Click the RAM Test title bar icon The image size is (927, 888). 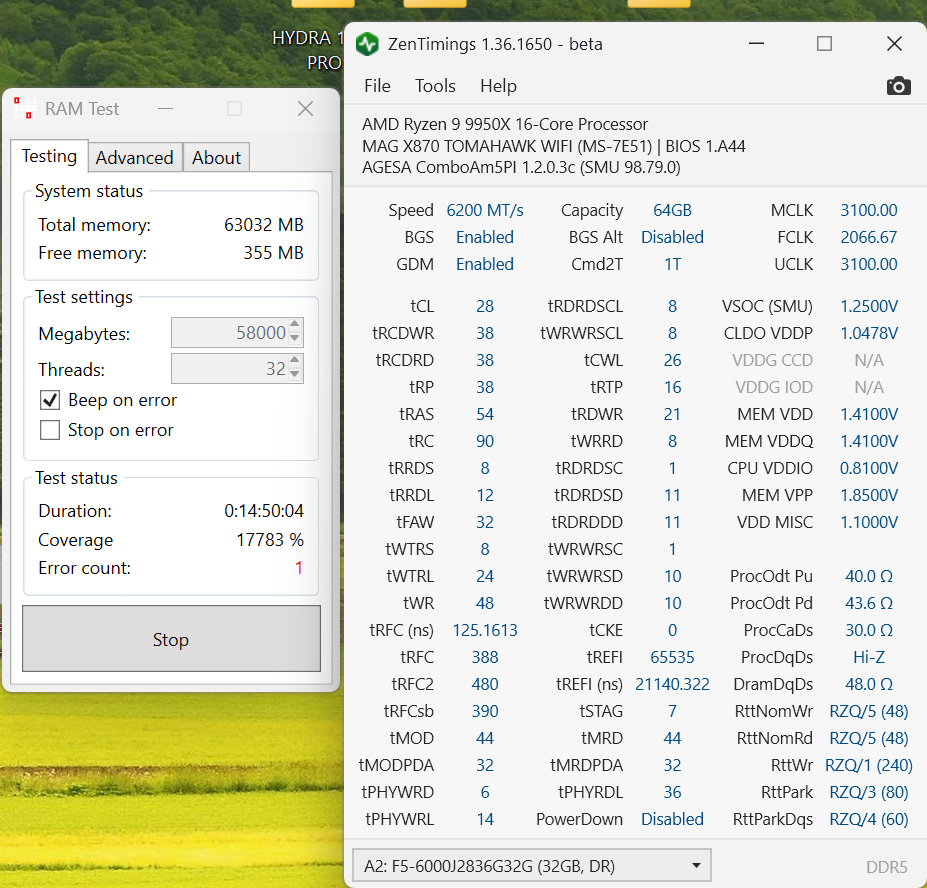pyautogui.click(x=24, y=109)
